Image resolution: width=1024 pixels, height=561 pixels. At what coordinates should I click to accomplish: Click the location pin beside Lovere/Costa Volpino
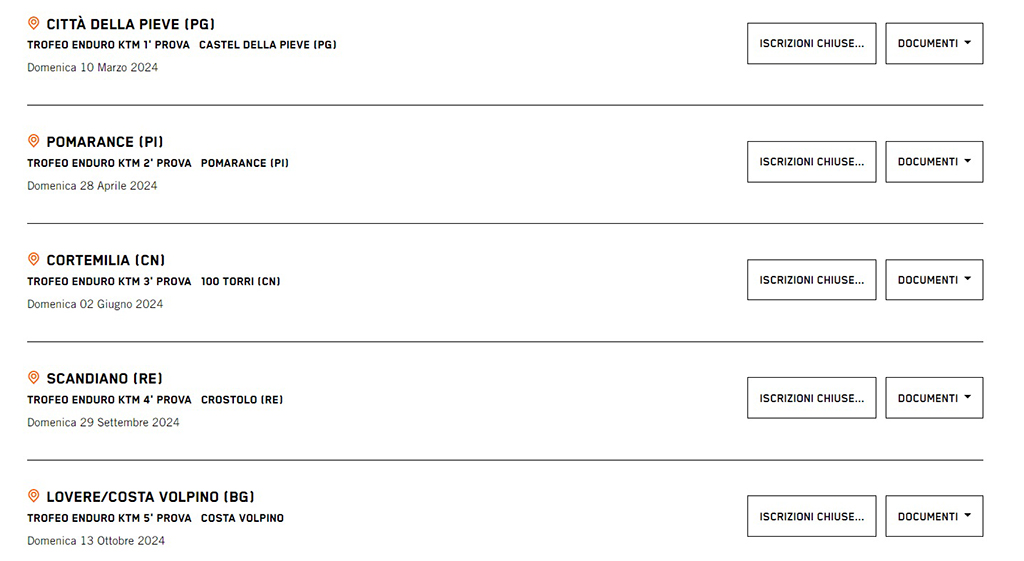pyautogui.click(x=33, y=496)
